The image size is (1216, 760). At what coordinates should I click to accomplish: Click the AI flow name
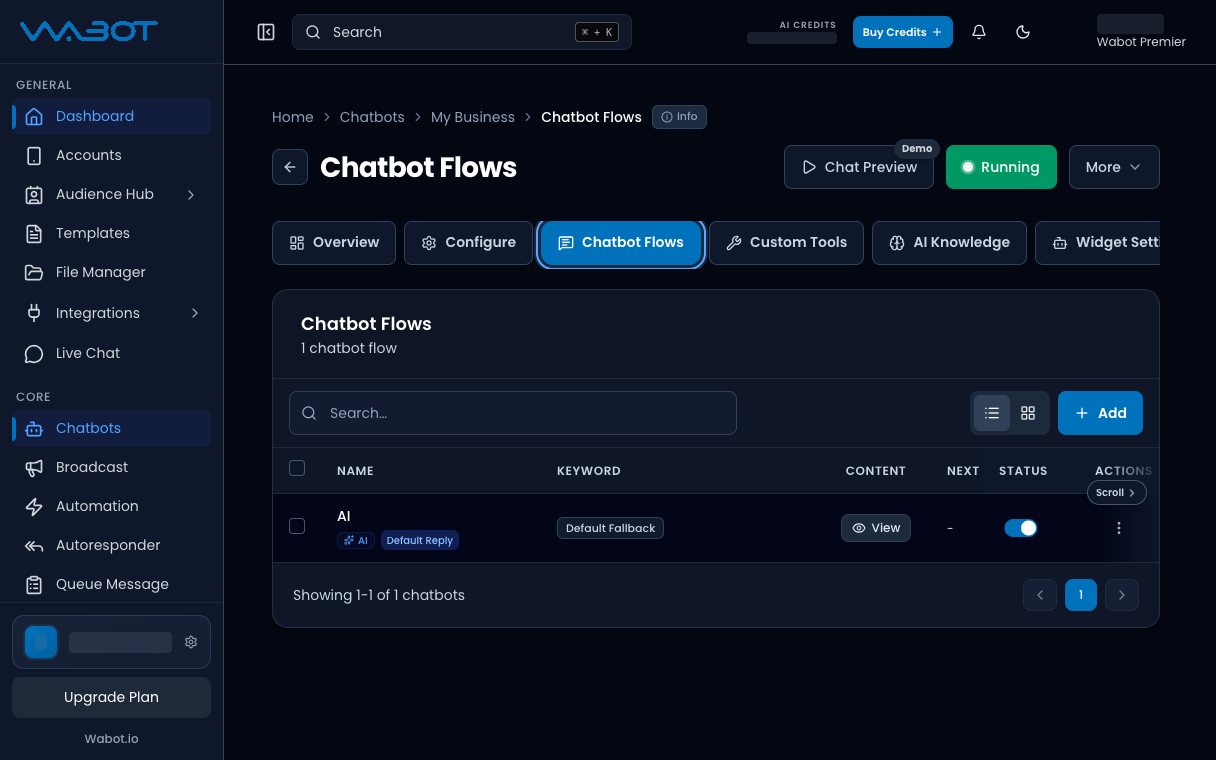[344, 516]
